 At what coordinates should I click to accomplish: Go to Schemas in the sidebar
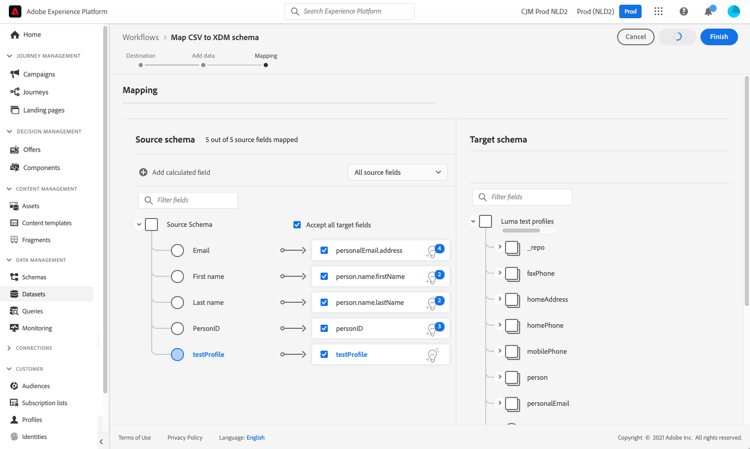[x=33, y=277]
